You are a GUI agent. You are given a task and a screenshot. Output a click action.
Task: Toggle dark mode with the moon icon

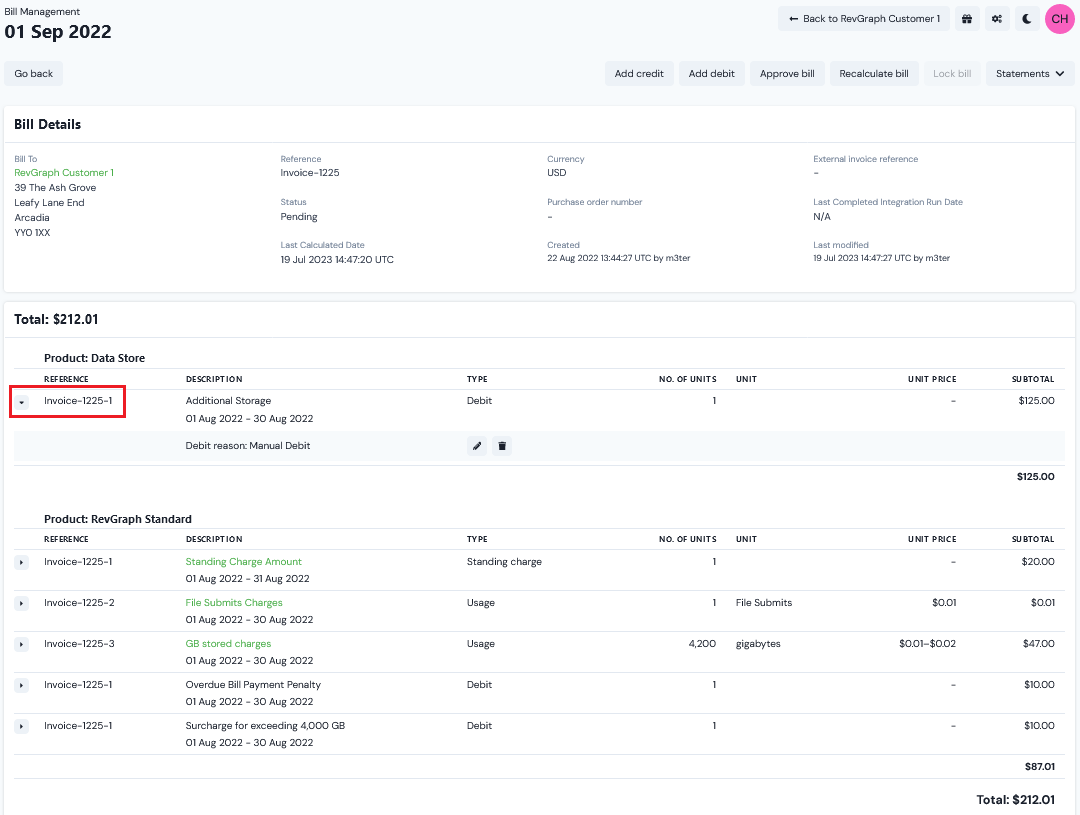(1026, 19)
